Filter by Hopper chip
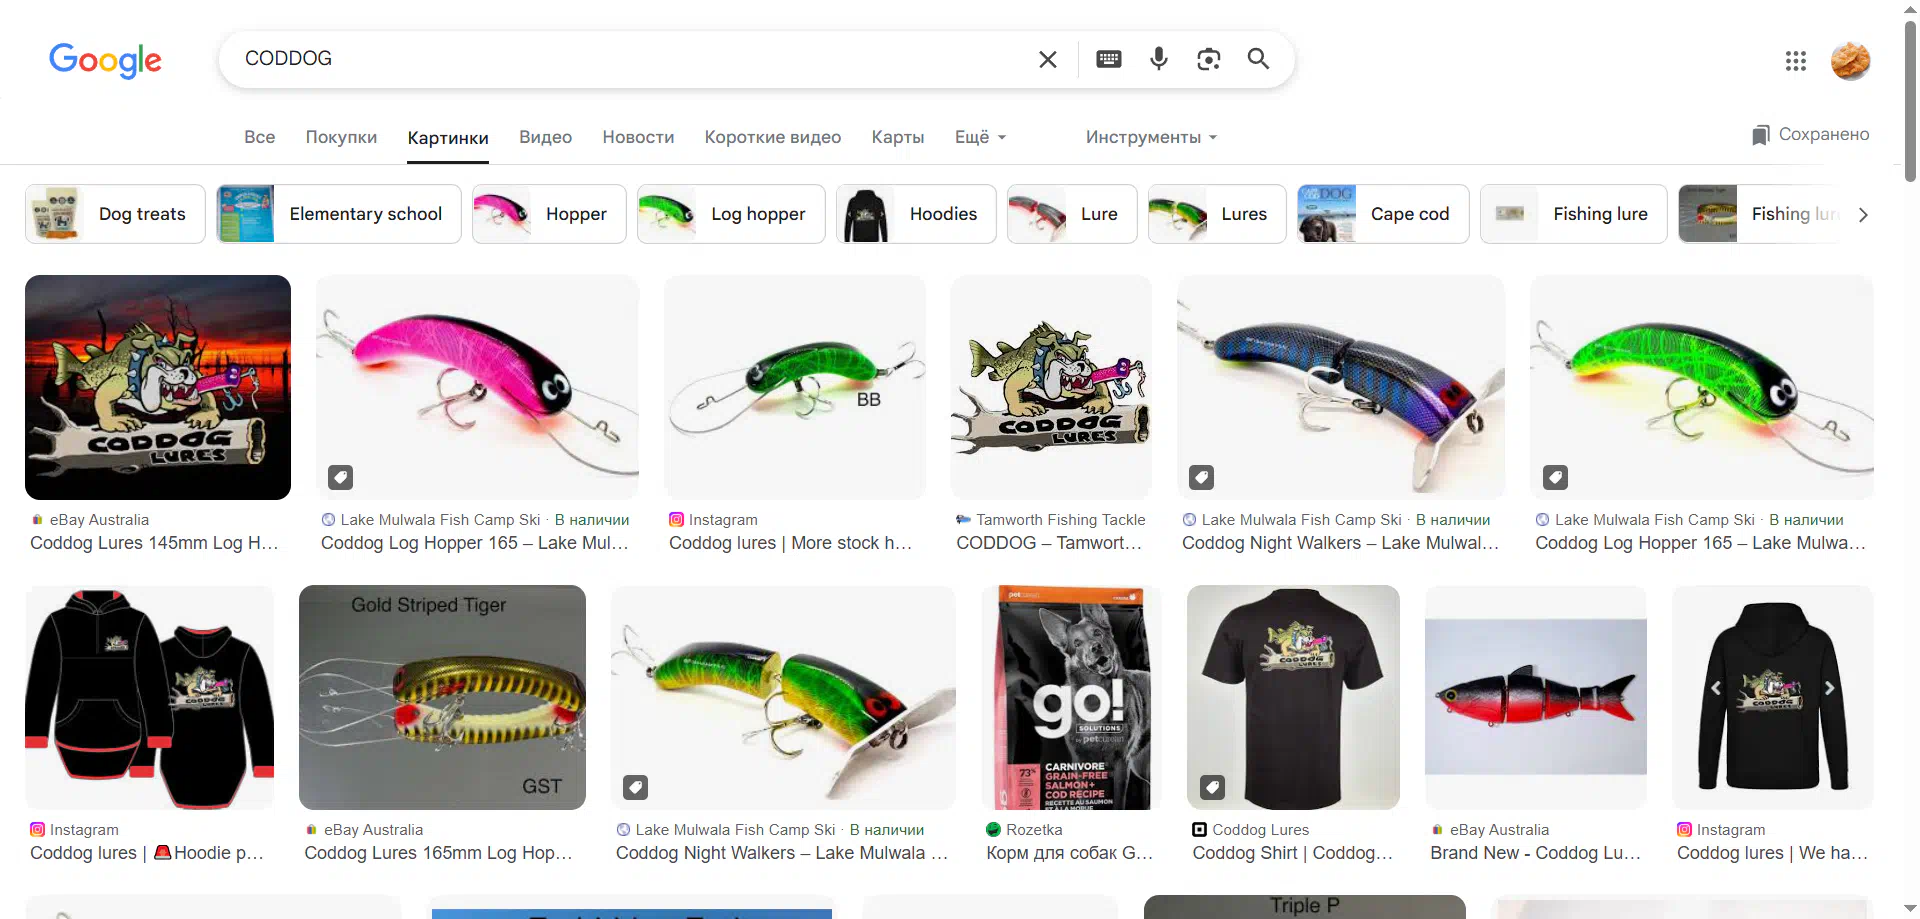 point(549,214)
